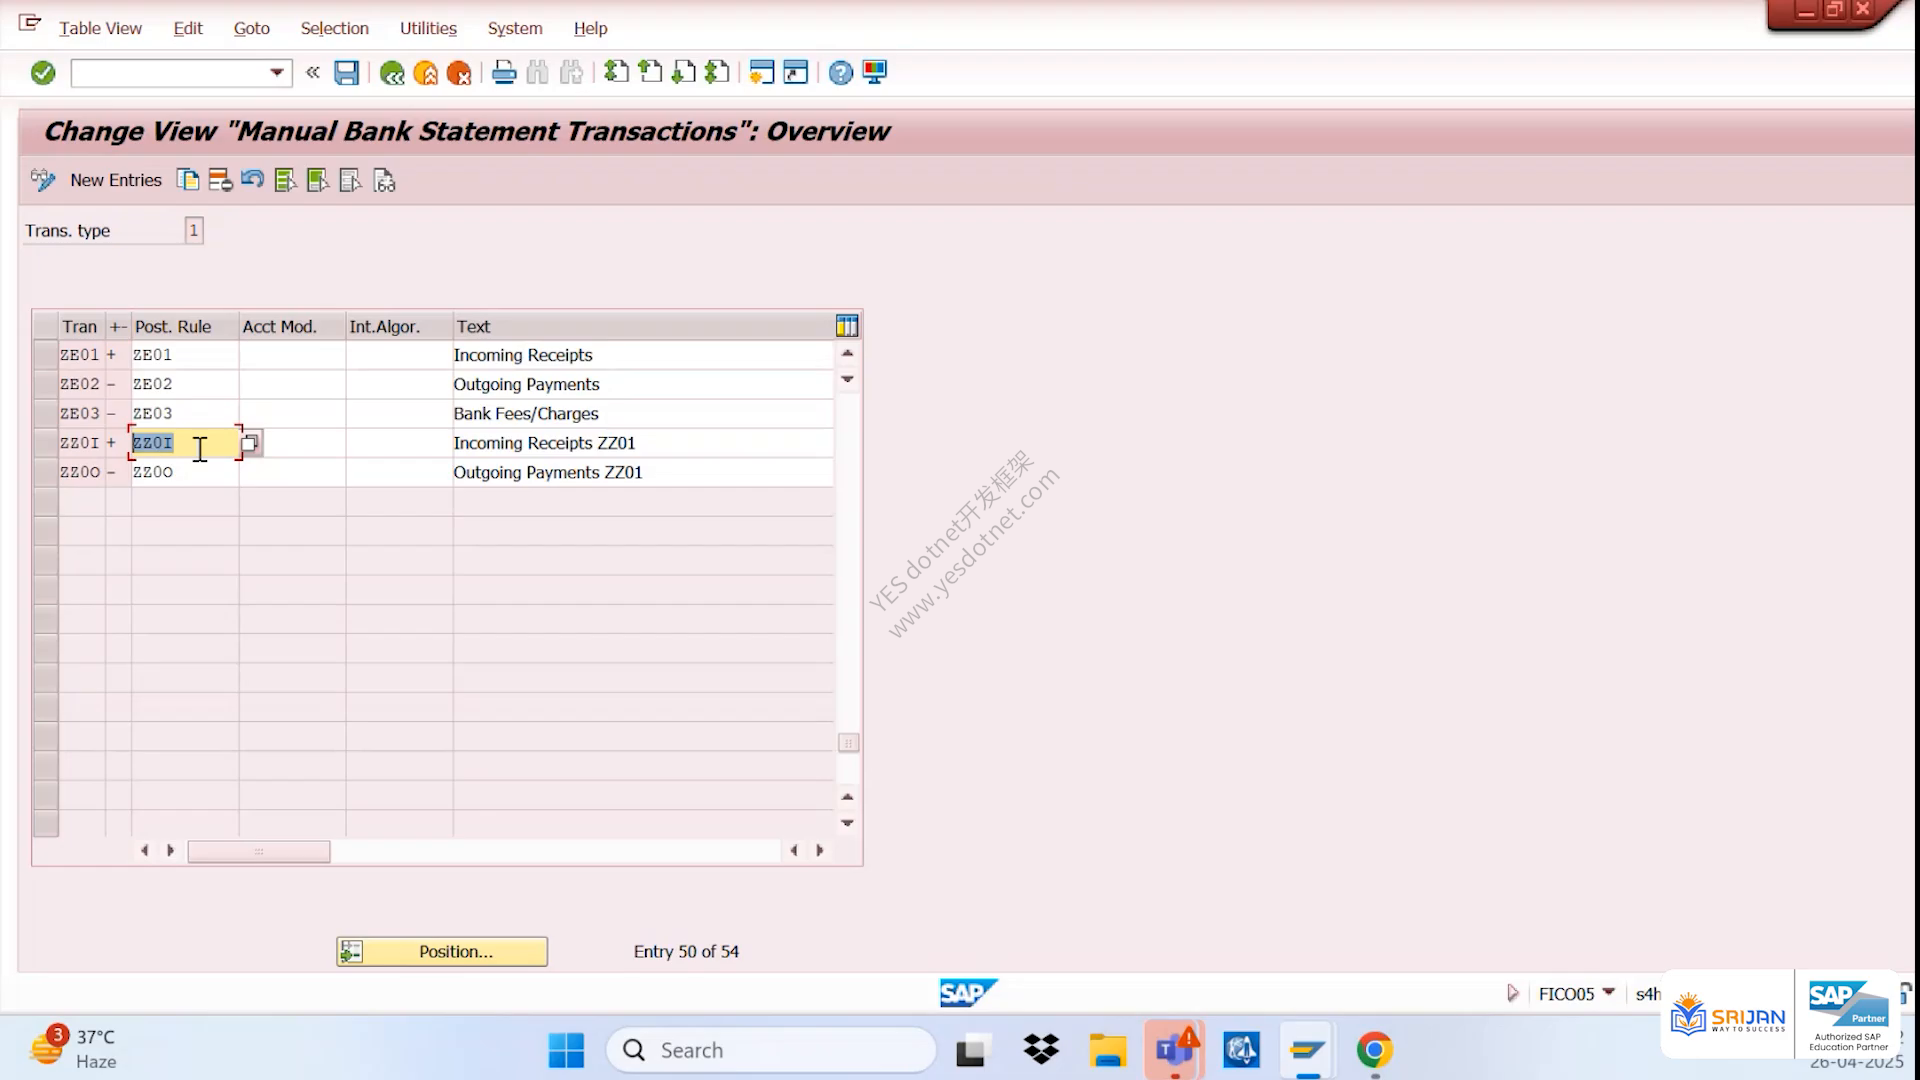Select the row selector for ZE03
Screen dimensions: 1920x1080
click(45, 414)
